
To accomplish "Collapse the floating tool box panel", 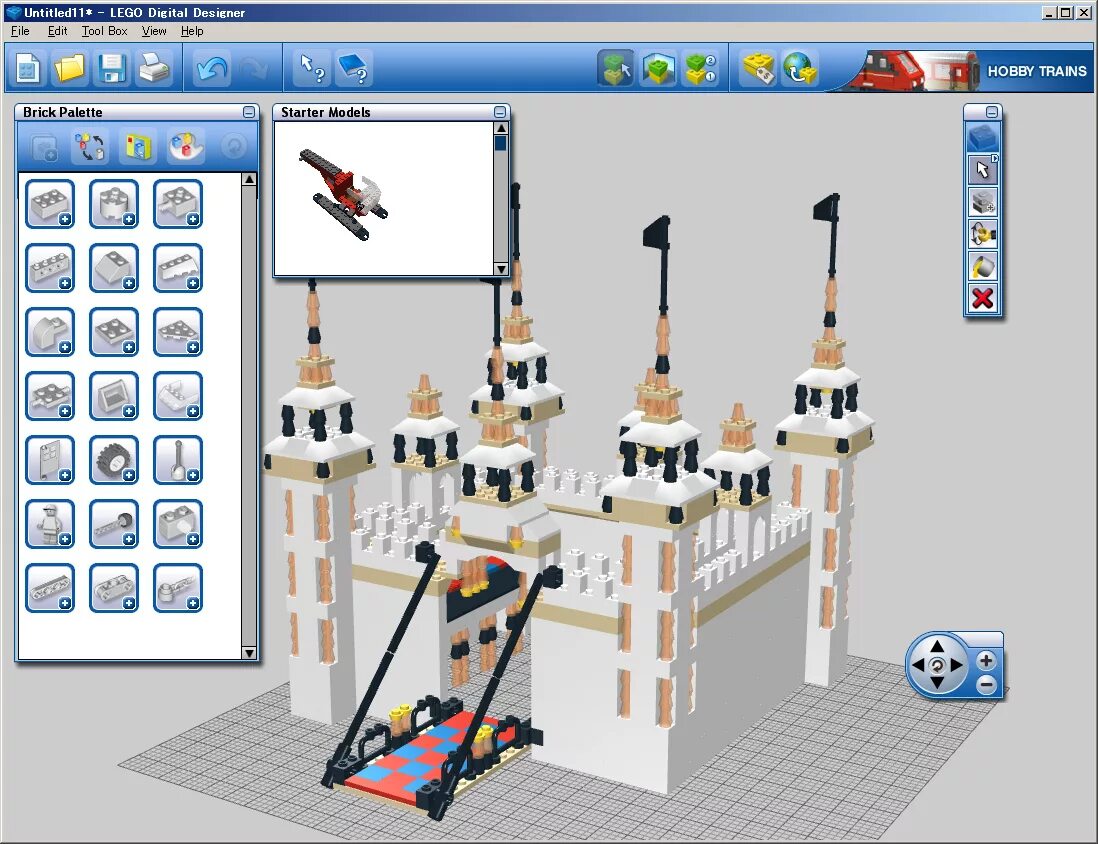I will (992, 112).
